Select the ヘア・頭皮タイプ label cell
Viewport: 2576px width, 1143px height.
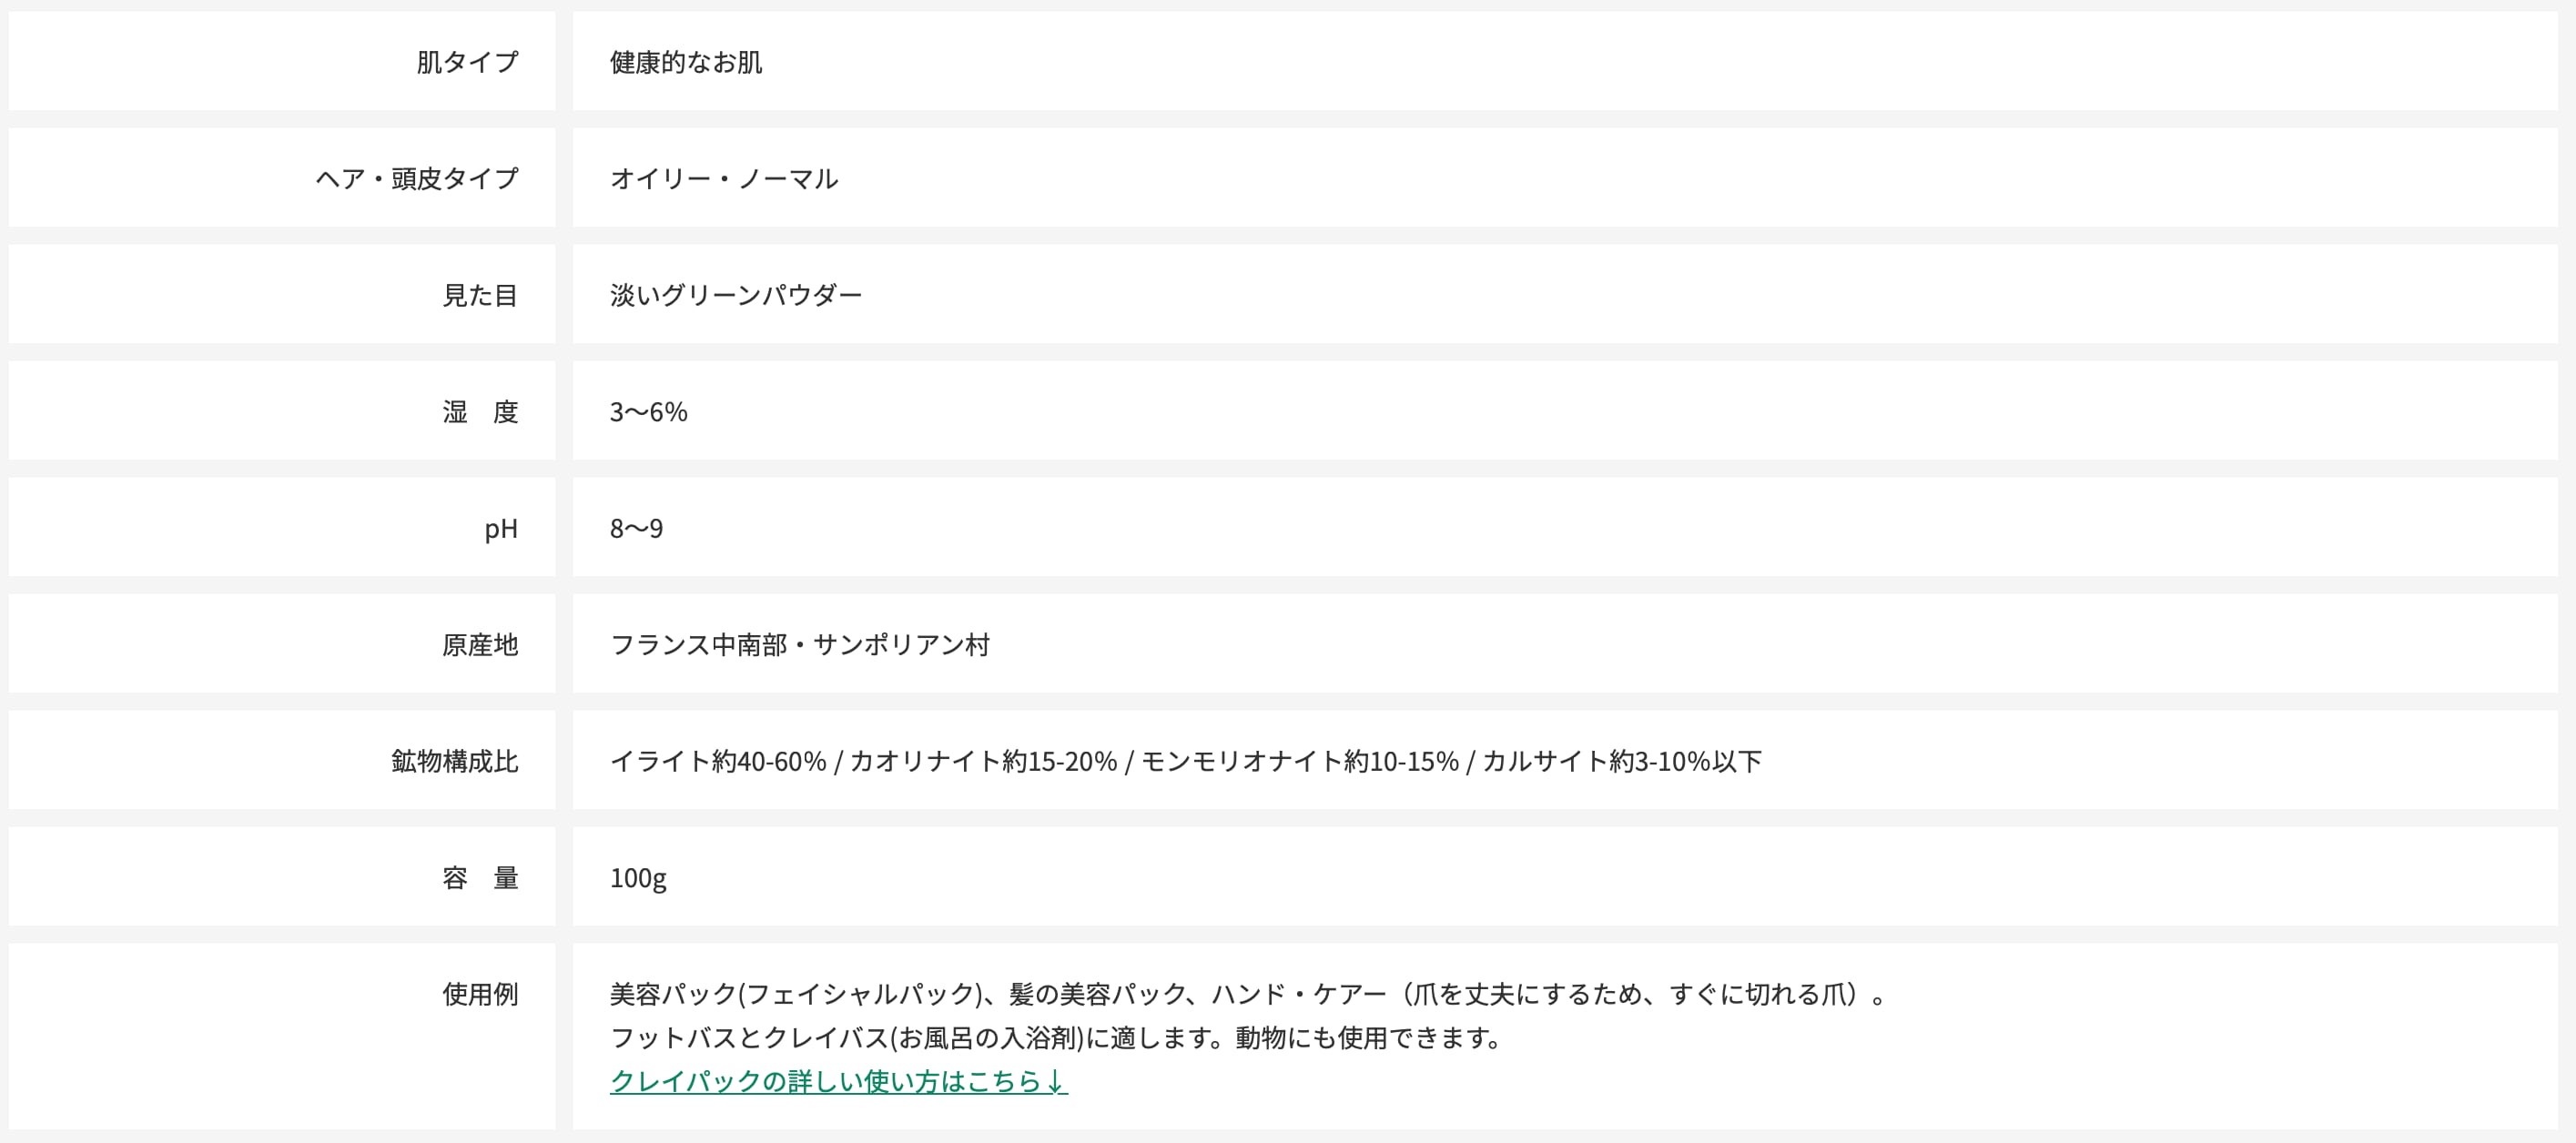(417, 179)
